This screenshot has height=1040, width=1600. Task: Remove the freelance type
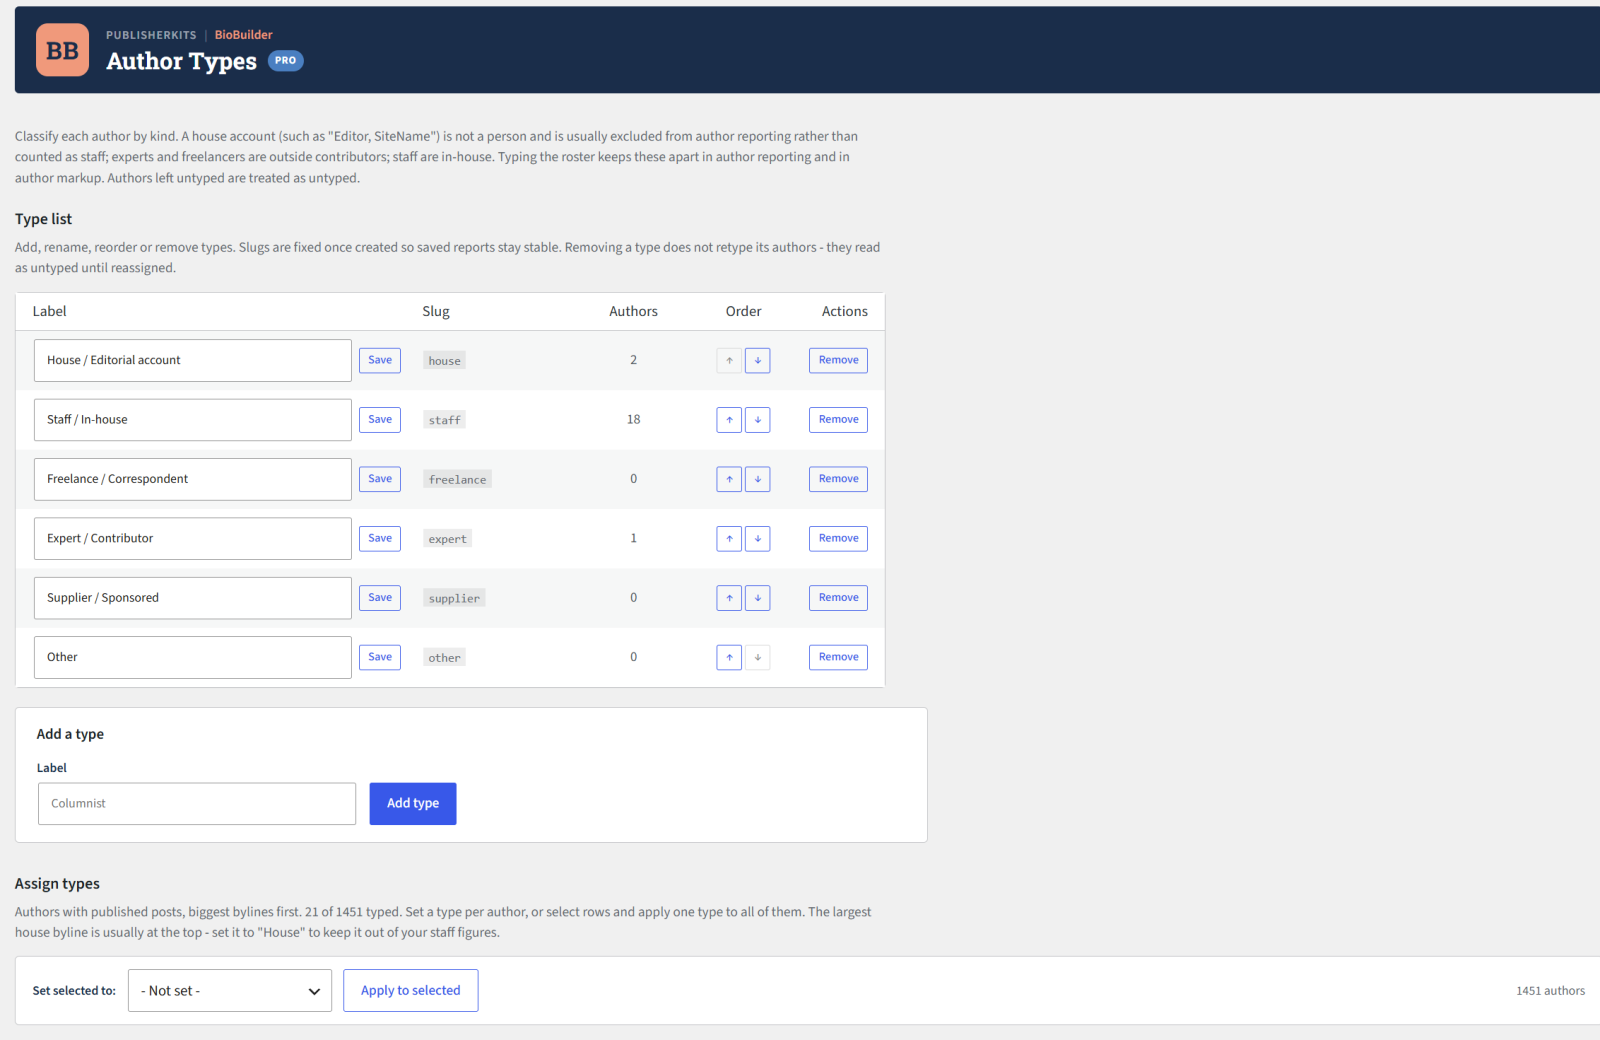pos(838,479)
